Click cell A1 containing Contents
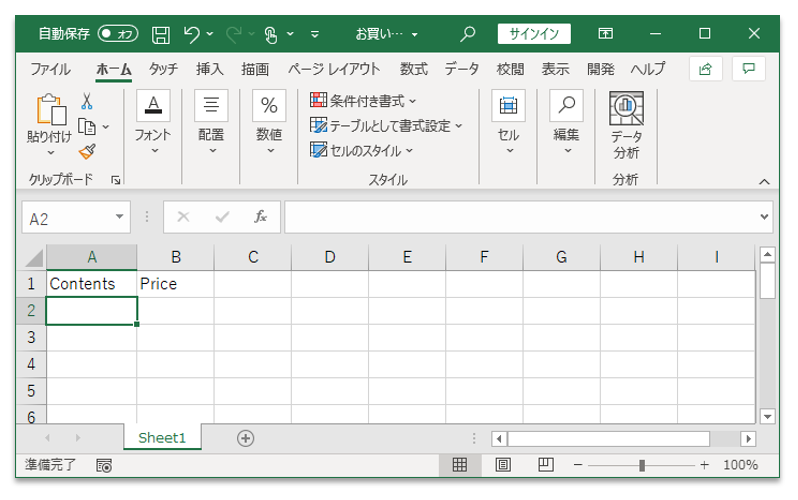The image size is (798, 500). pos(92,284)
